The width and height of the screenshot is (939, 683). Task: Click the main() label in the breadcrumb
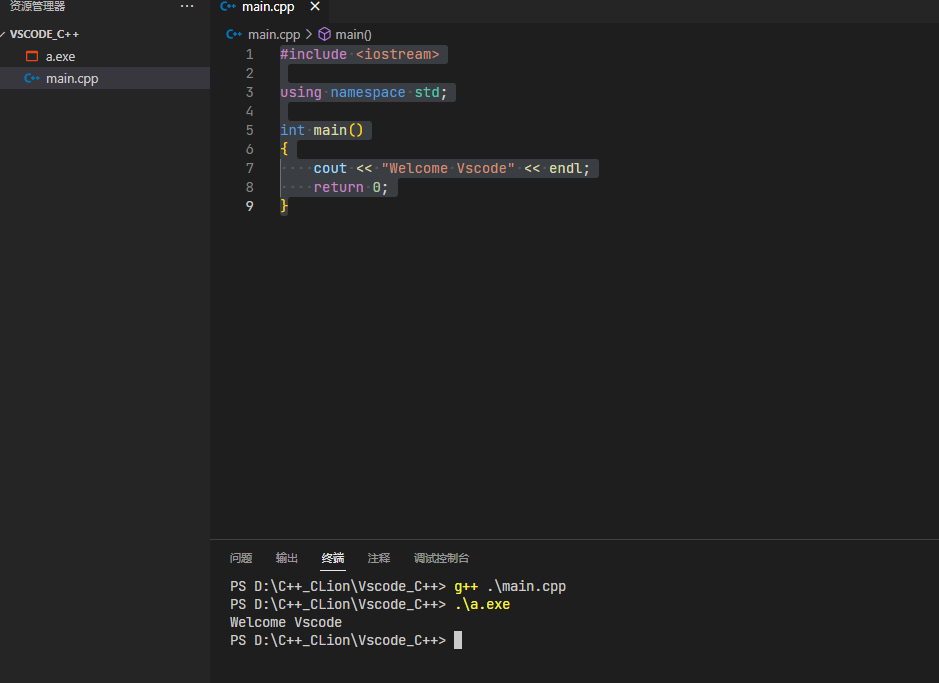pos(353,34)
